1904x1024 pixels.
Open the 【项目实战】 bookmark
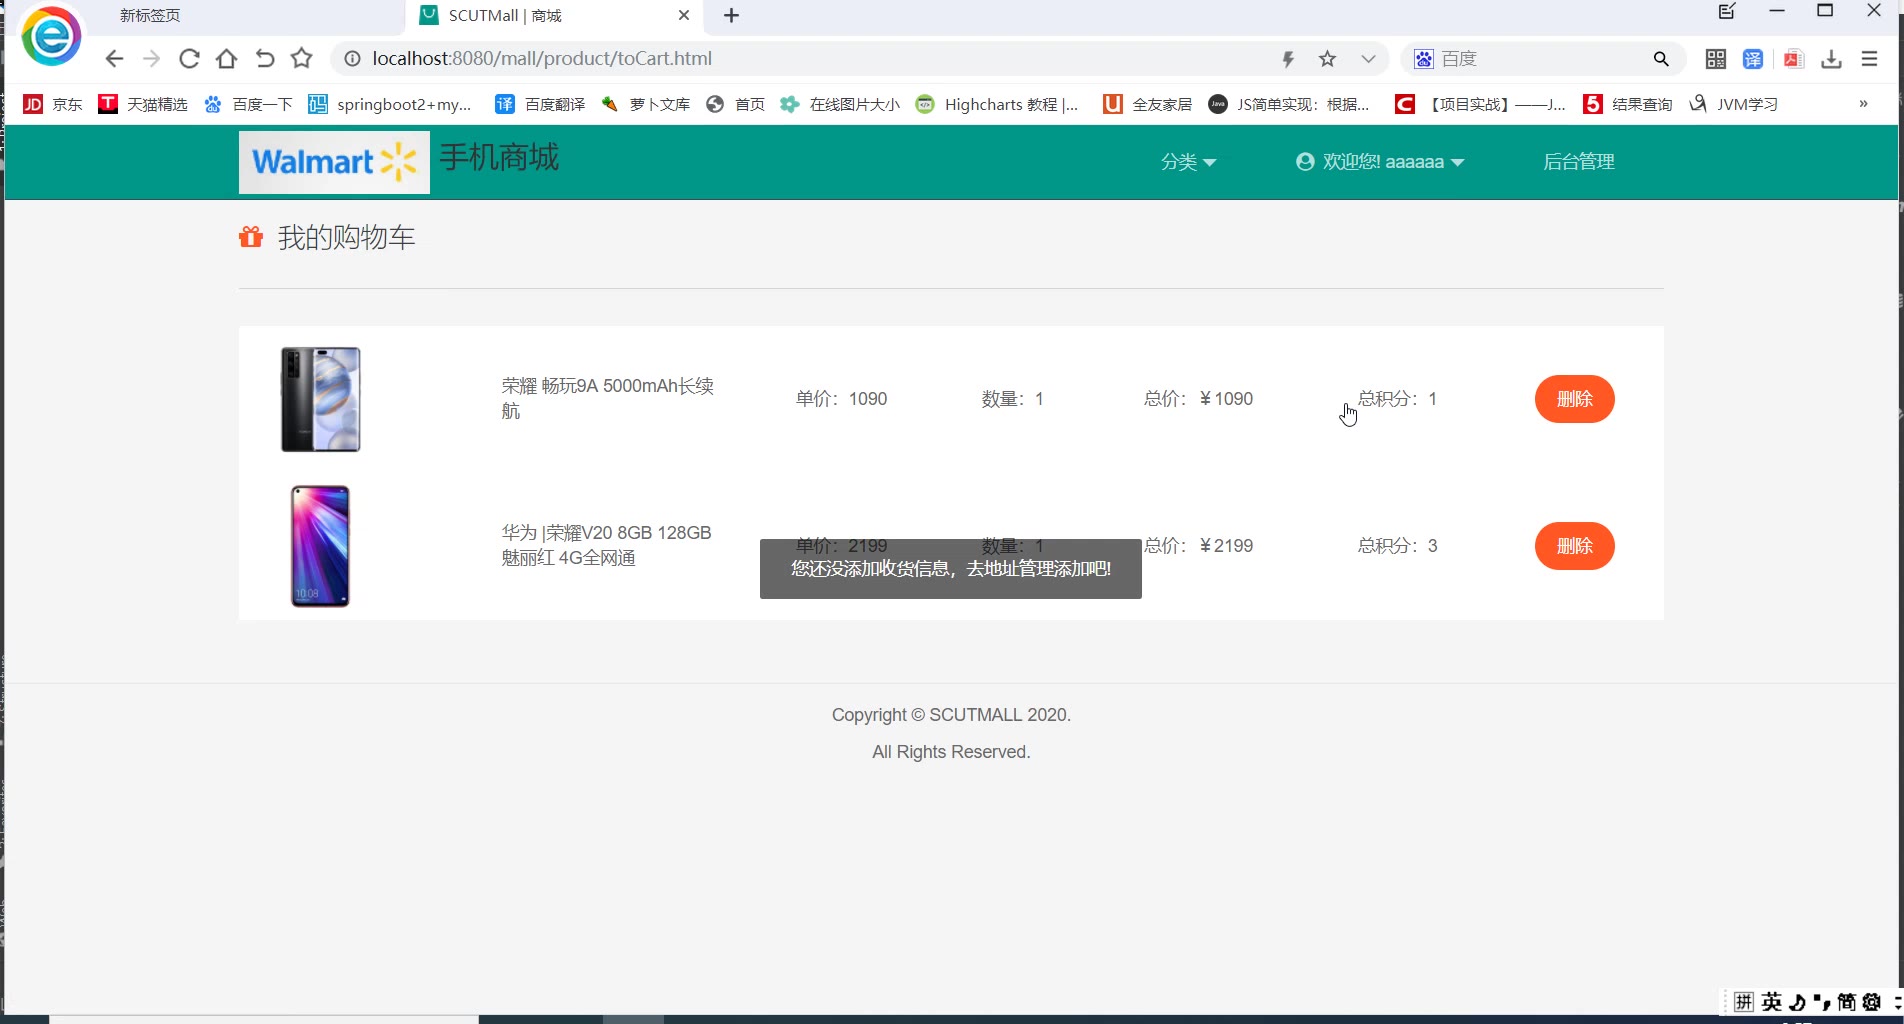tap(1480, 104)
